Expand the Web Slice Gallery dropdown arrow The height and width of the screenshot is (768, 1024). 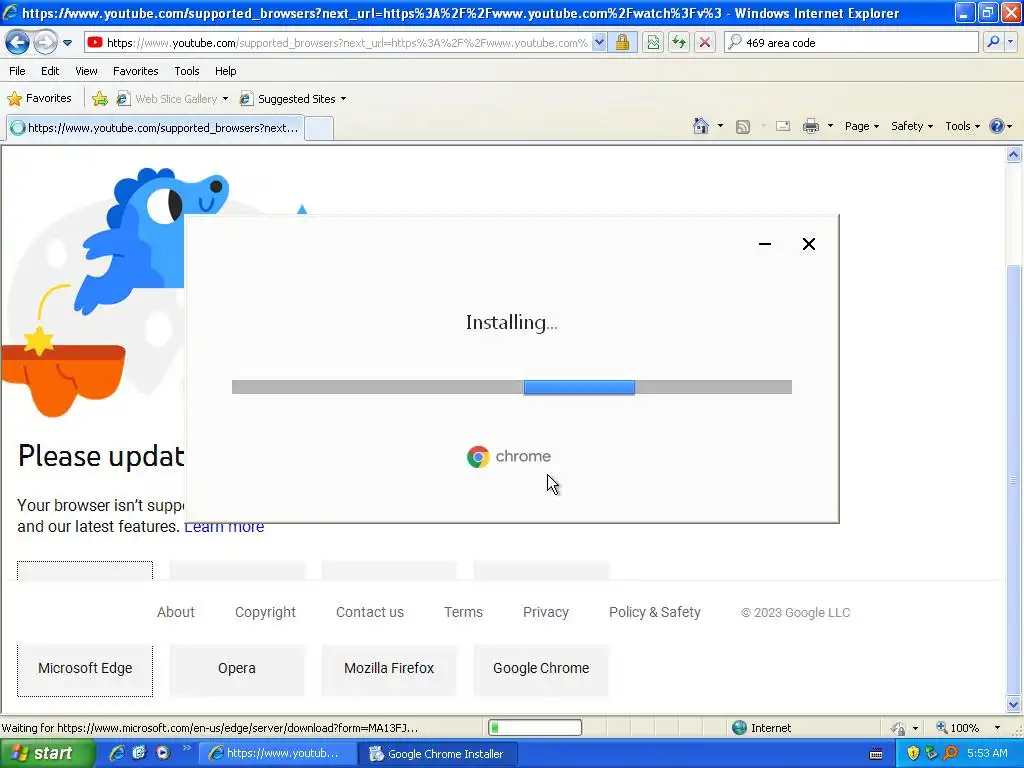click(x=225, y=99)
